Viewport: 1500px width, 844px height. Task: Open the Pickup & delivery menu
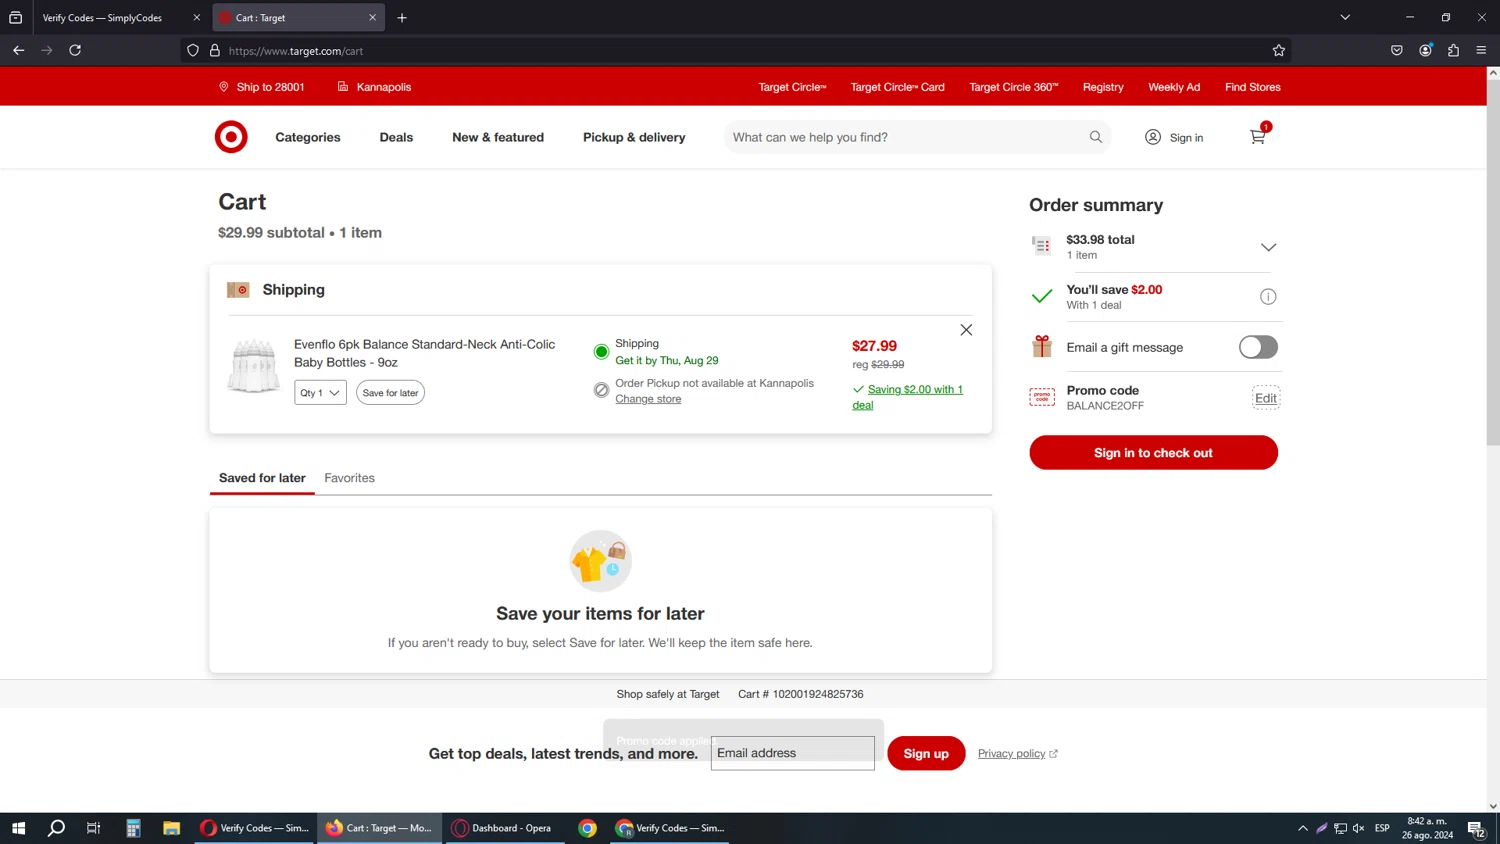(x=634, y=138)
